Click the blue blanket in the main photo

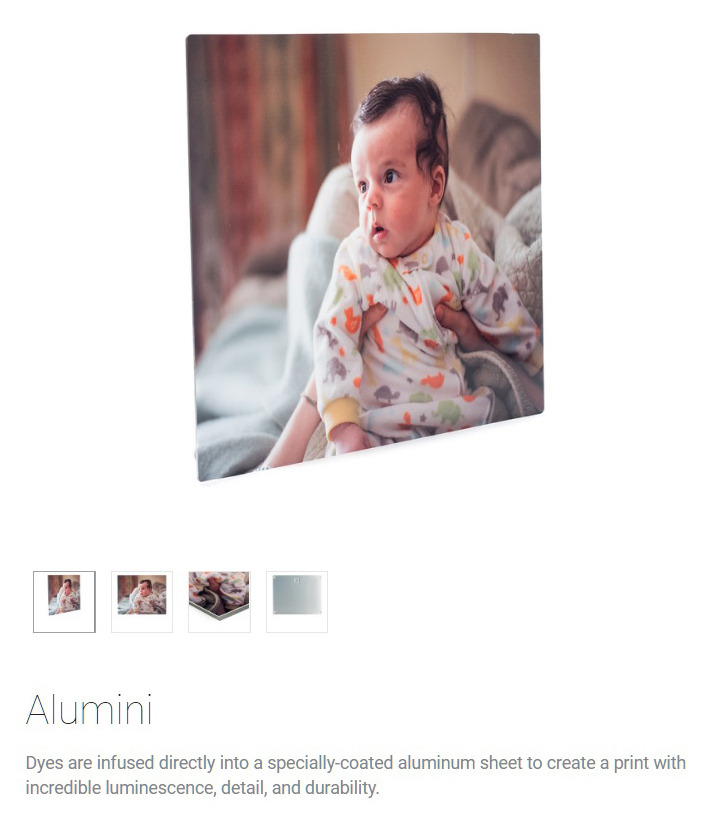point(250,400)
